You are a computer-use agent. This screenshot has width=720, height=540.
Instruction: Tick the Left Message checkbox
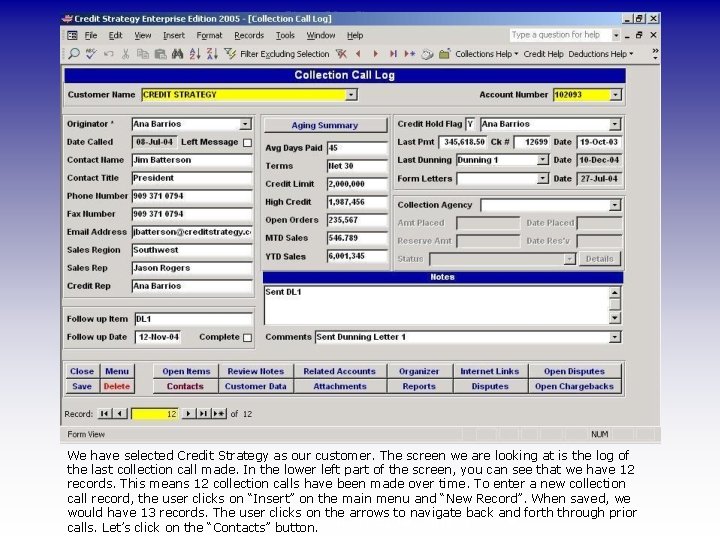click(x=248, y=142)
